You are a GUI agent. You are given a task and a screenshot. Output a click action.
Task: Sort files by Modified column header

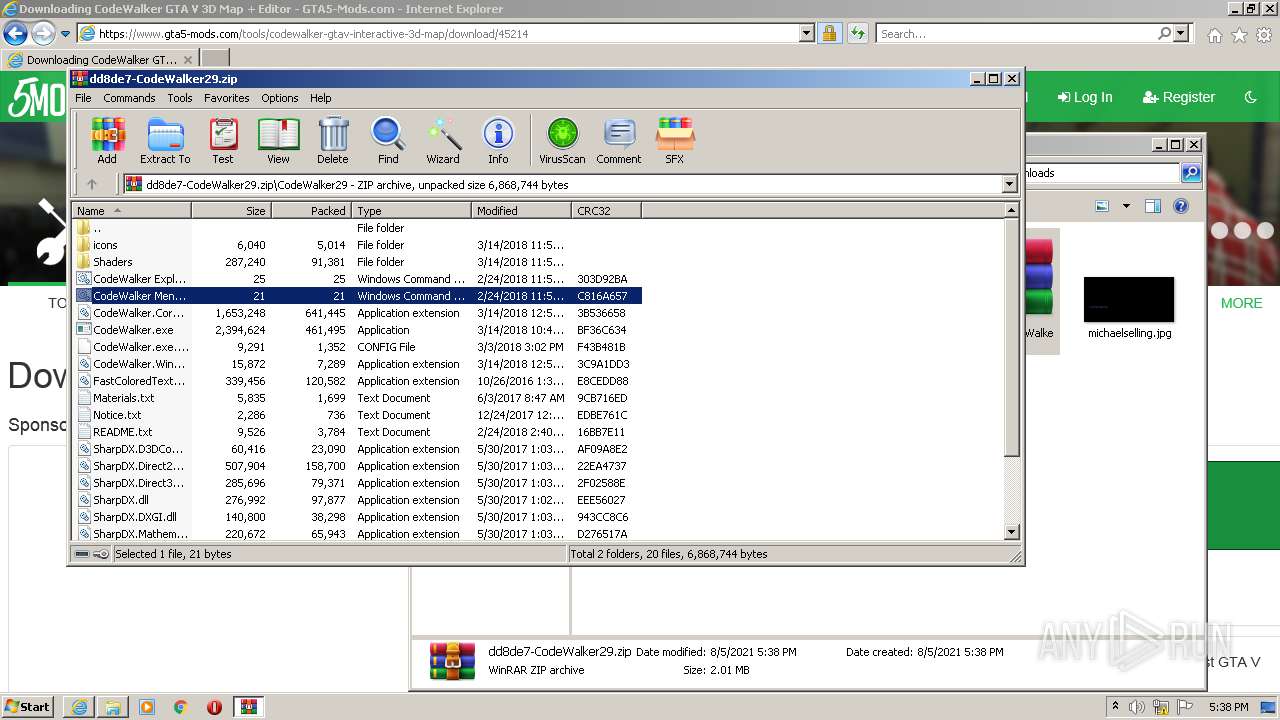521,210
